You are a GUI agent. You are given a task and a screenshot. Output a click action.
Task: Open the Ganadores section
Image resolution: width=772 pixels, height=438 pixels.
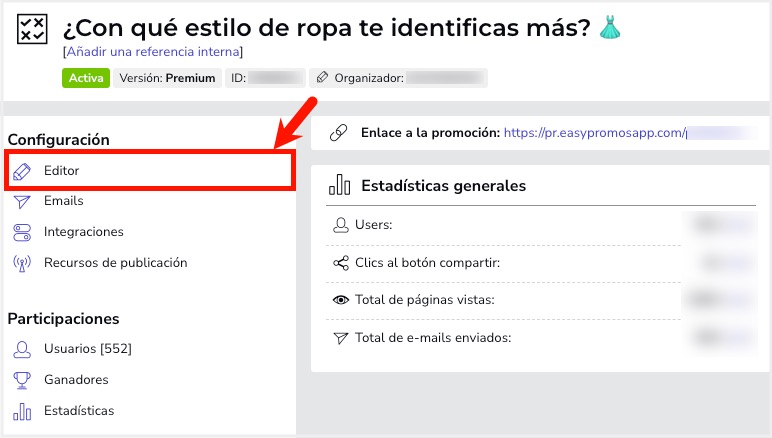(x=76, y=379)
